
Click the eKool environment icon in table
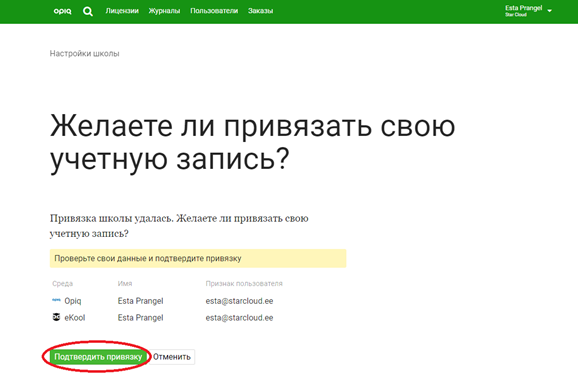tap(56, 317)
